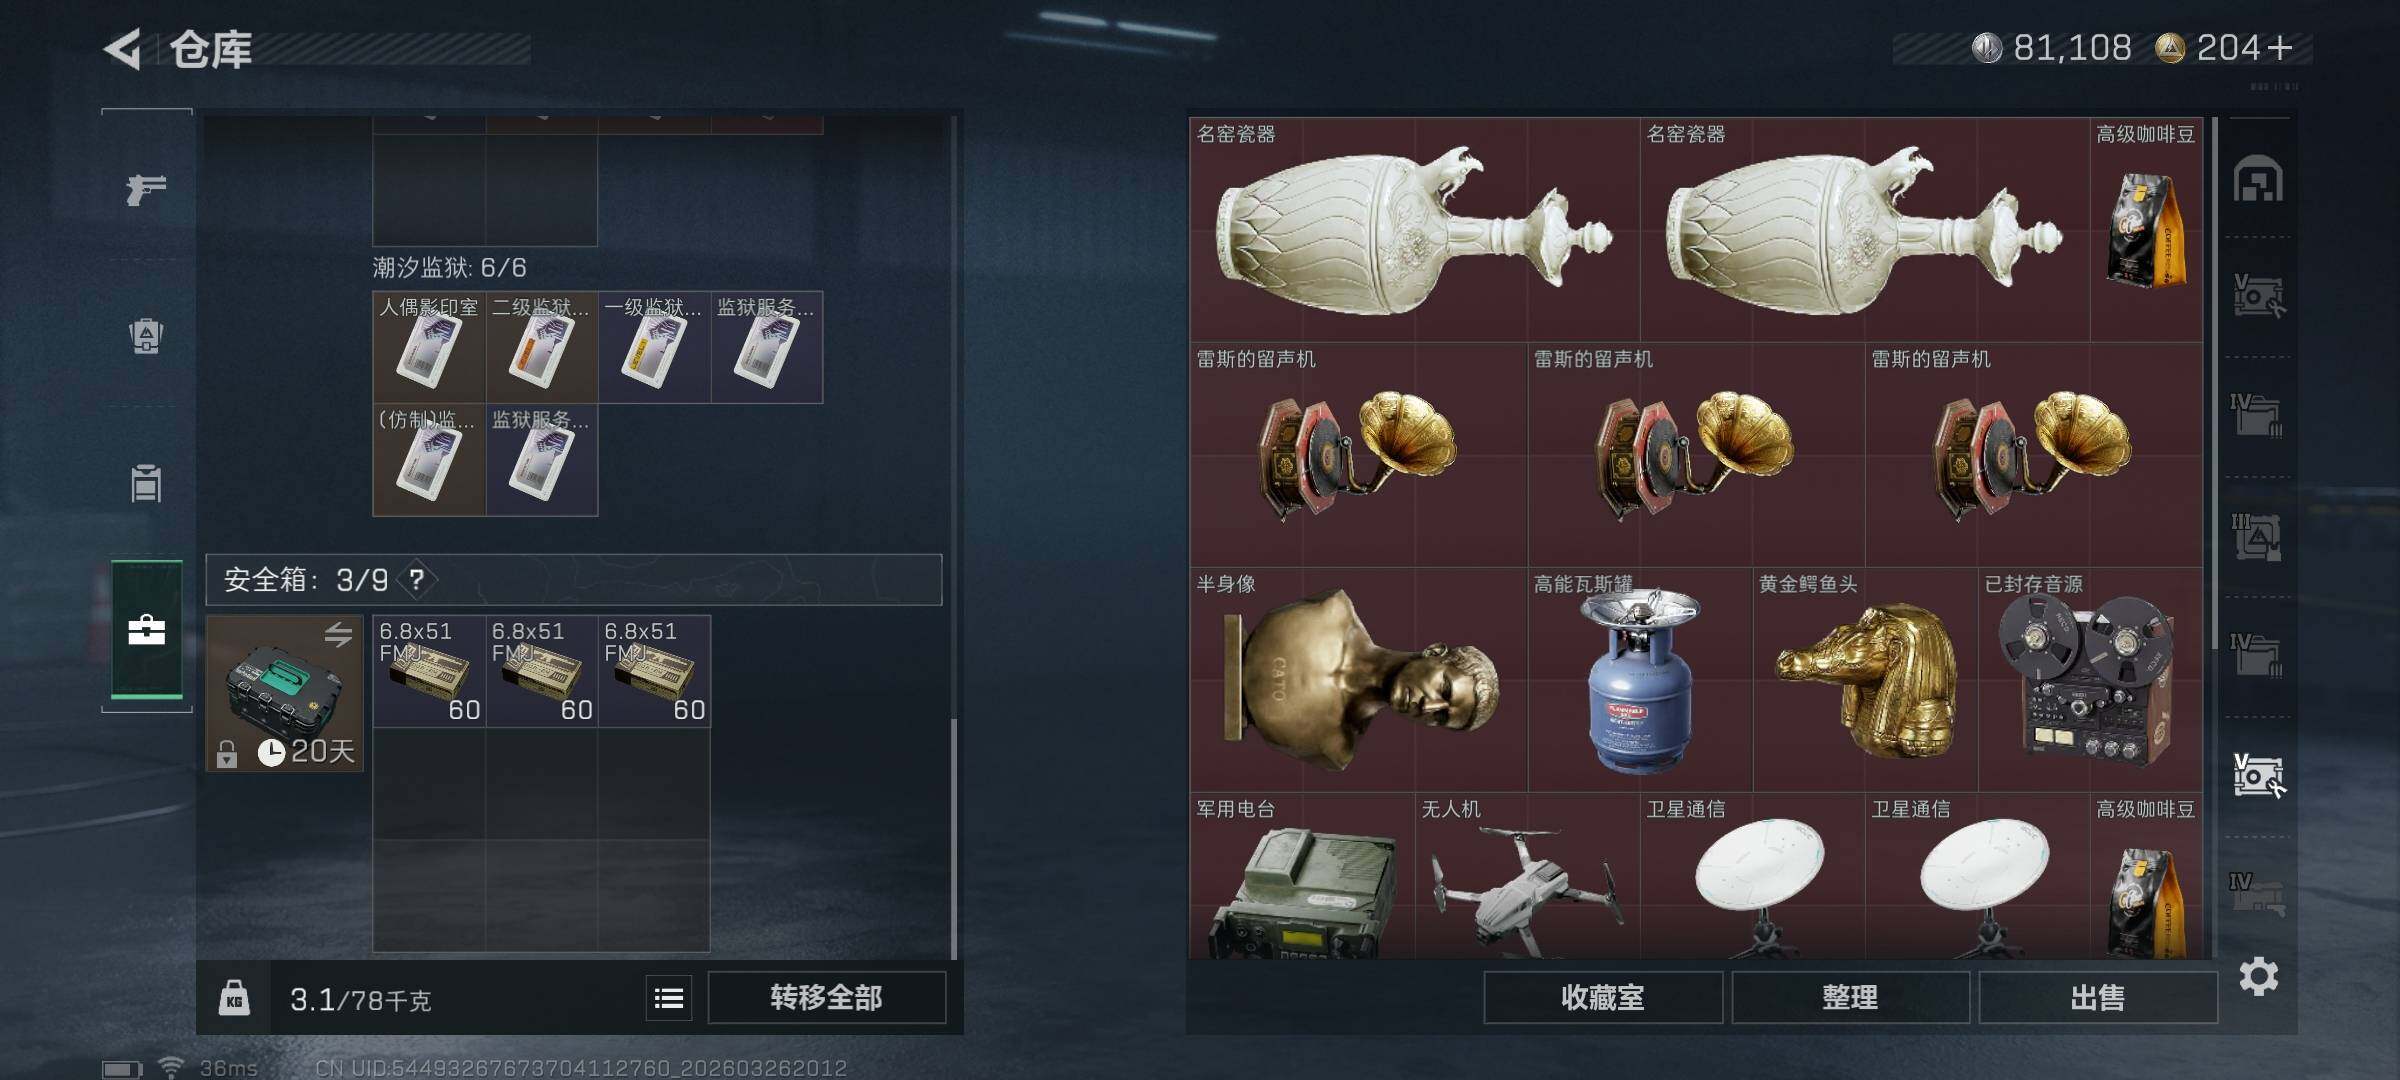
Task: Add currency with the plus next to 204
Action: coord(2280,48)
